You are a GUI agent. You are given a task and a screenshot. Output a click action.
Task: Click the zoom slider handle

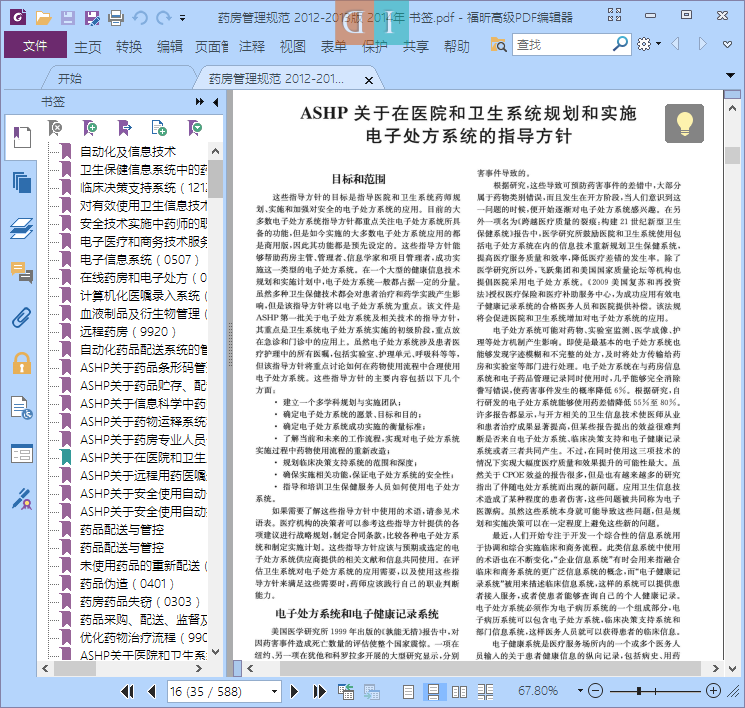(x=639, y=690)
